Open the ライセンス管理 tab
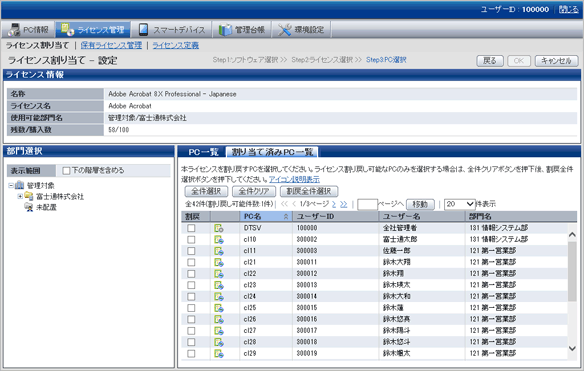The height and width of the screenshot is (371, 584). (93, 29)
